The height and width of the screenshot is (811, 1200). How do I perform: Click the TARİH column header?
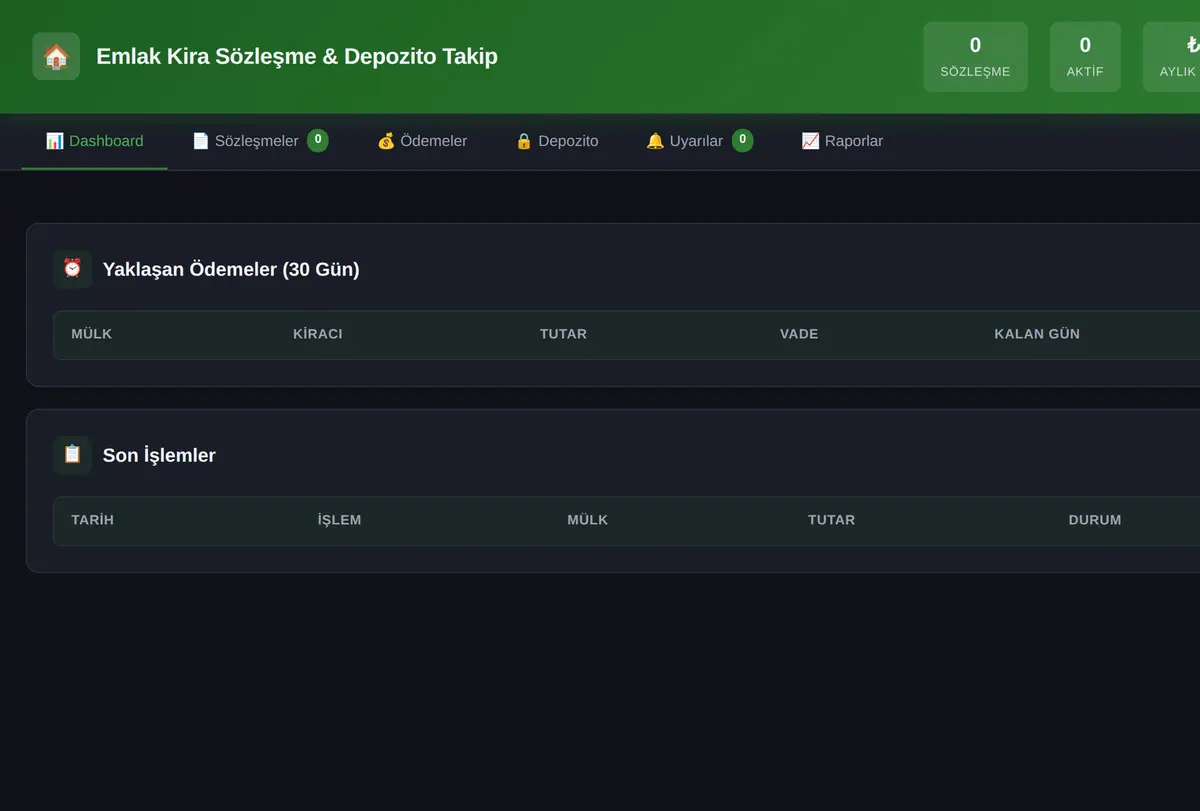[93, 520]
